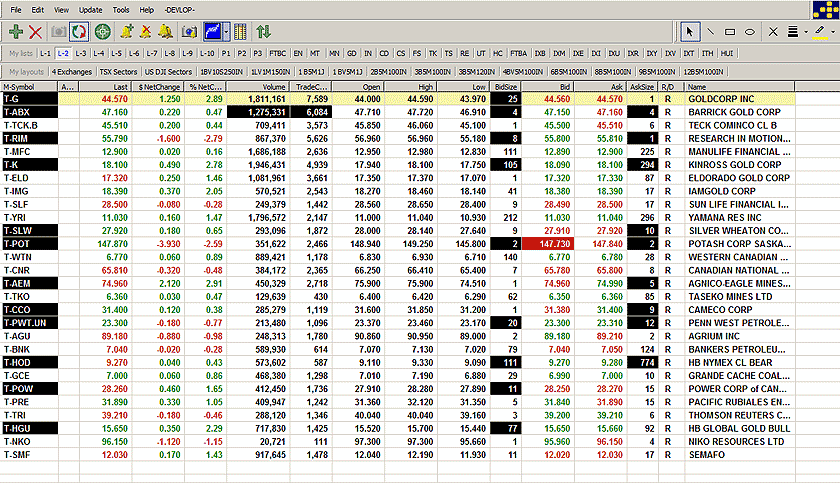840x483 pixels.
Task: Select the HUI list tab
Action: [x=727, y=54]
